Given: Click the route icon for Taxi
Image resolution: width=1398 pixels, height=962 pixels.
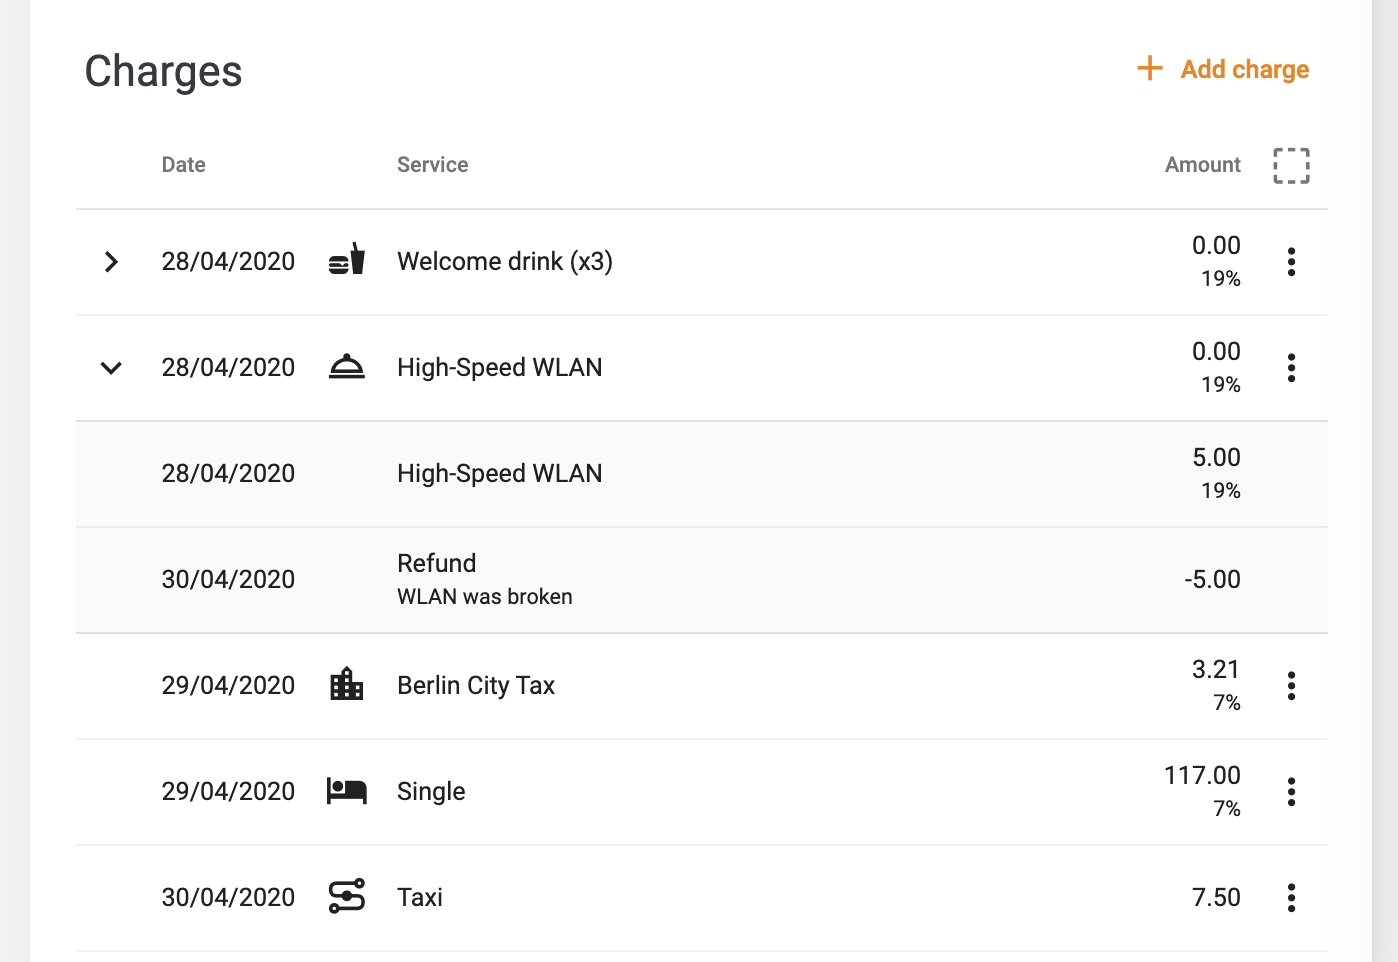Looking at the screenshot, I should tap(347, 896).
